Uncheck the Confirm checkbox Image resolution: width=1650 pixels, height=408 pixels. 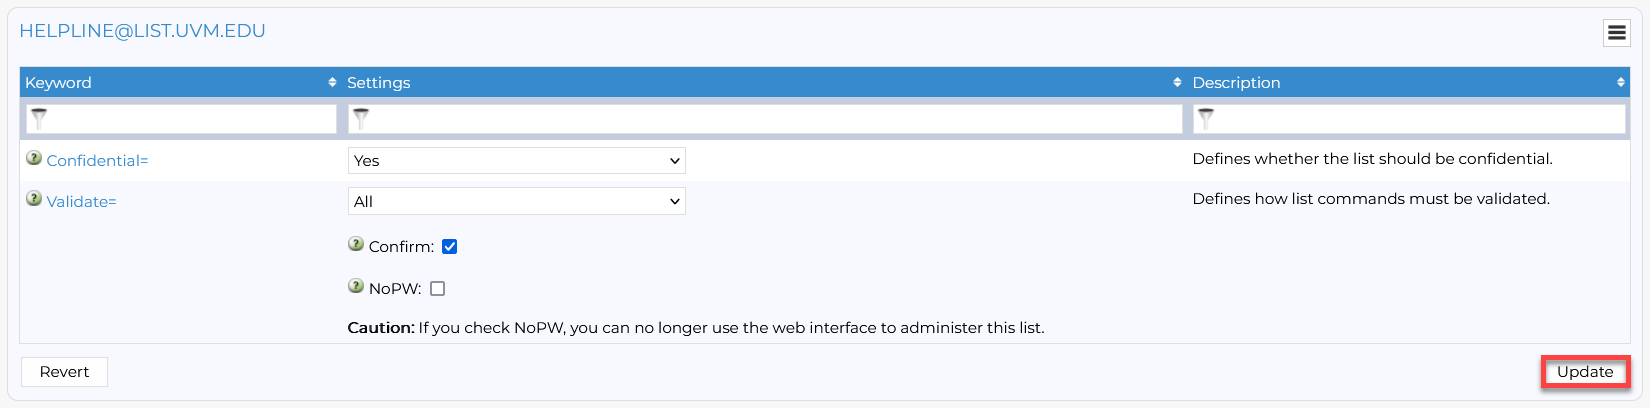450,247
